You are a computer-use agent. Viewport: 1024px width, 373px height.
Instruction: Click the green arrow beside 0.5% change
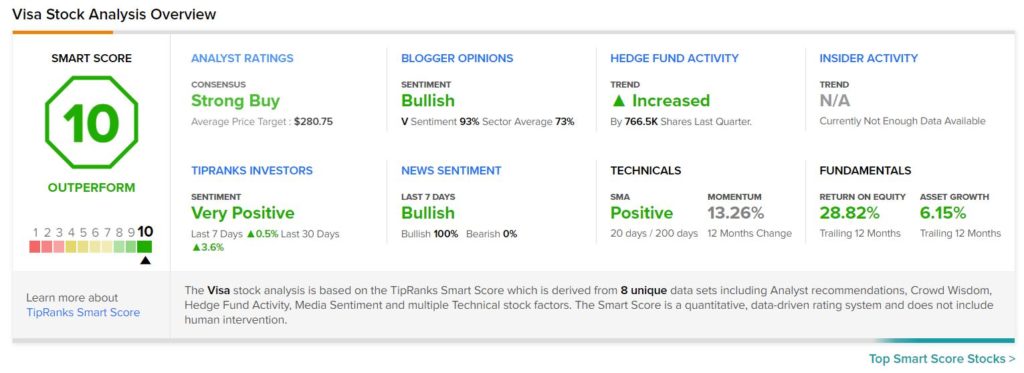250,234
